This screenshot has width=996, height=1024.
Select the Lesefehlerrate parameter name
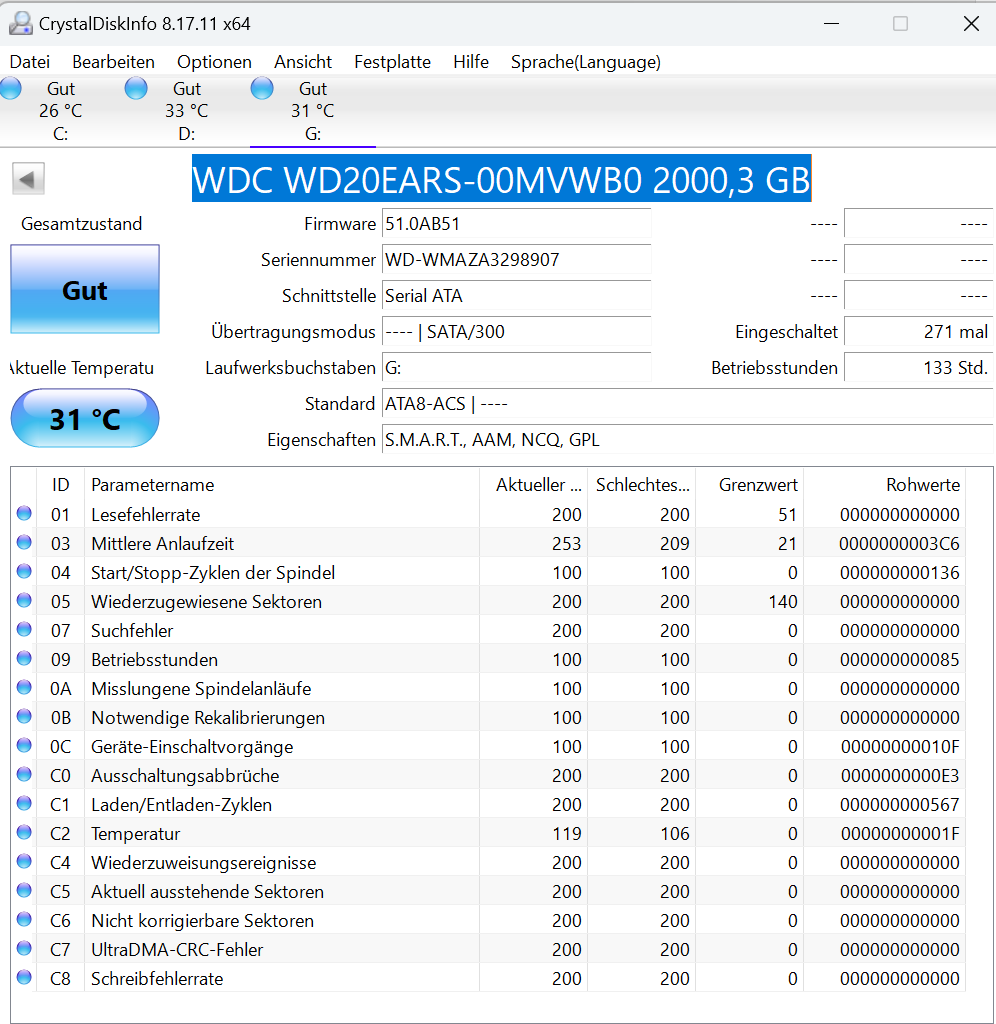click(146, 515)
